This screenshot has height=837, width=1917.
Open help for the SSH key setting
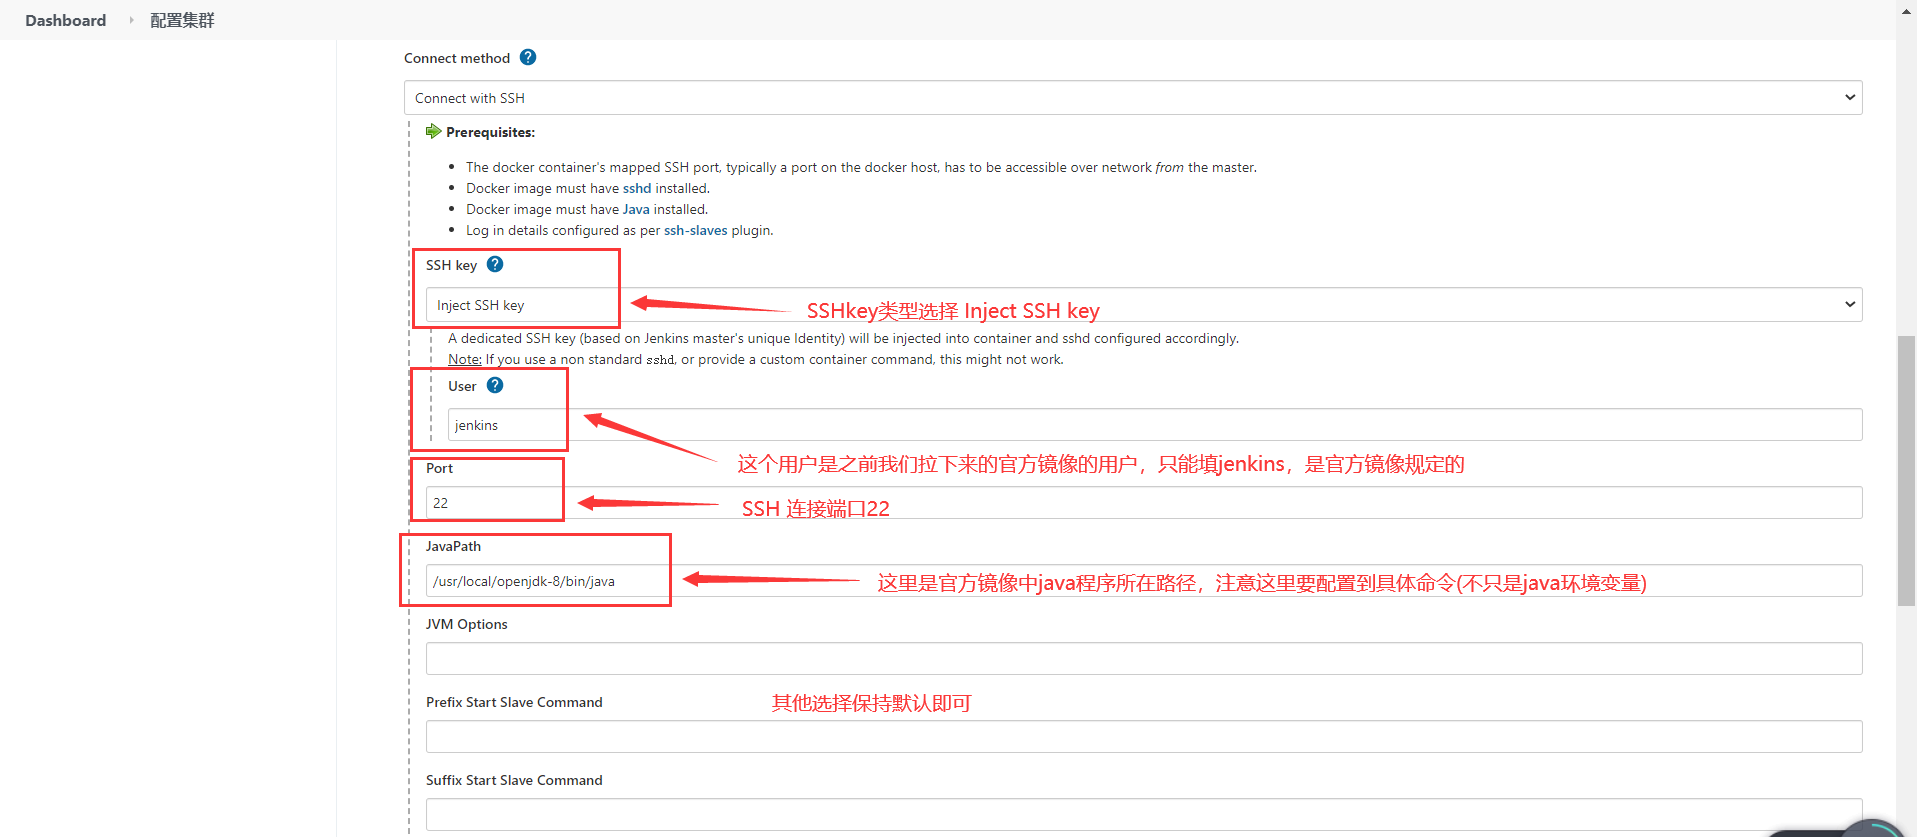495,265
